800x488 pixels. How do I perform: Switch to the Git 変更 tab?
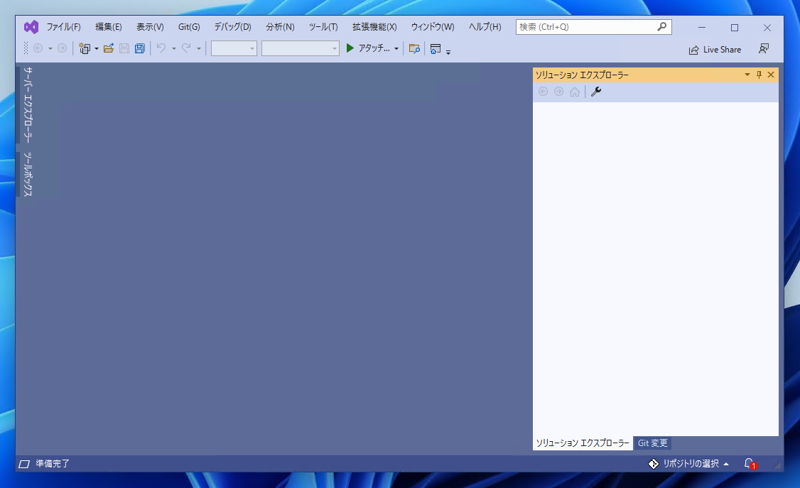[652, 443]
